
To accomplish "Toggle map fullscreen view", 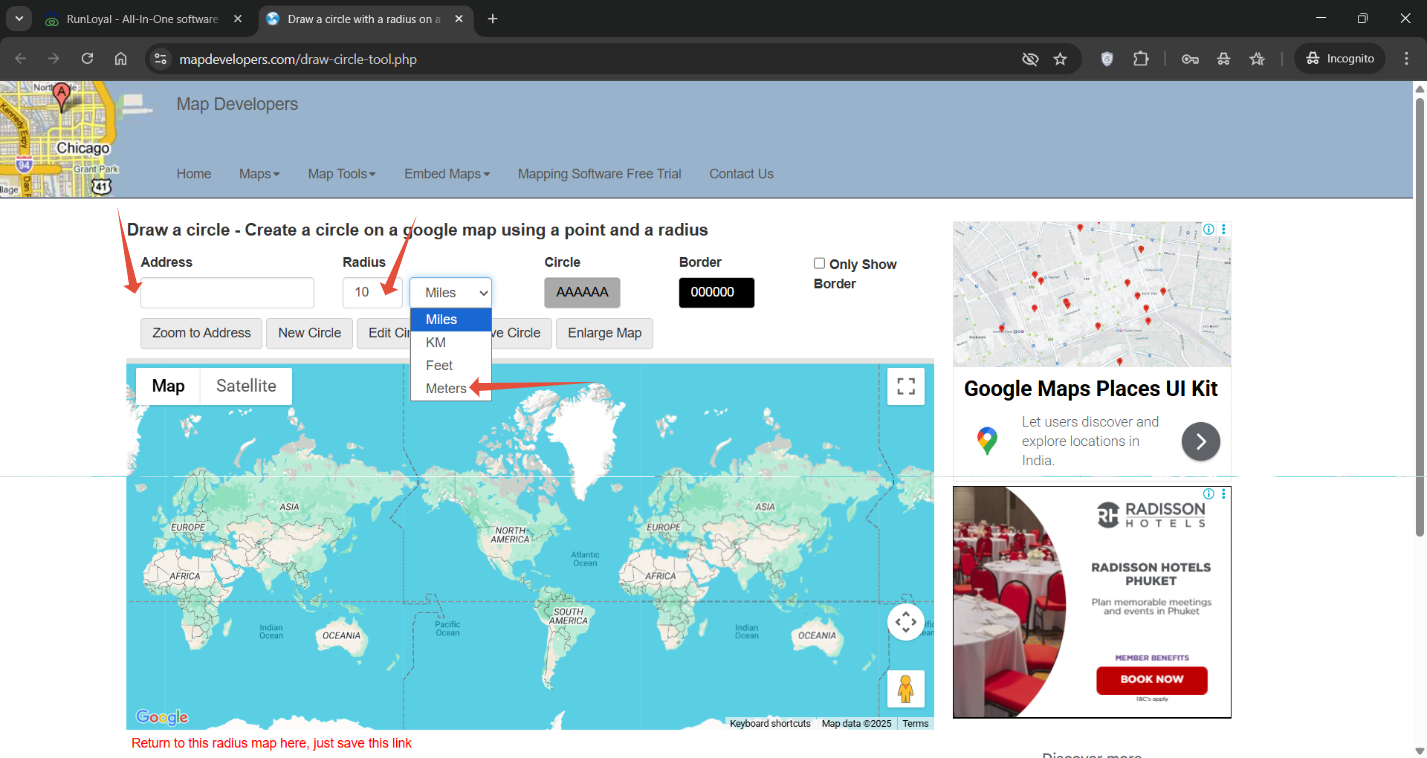I will [x=906, y=386].
